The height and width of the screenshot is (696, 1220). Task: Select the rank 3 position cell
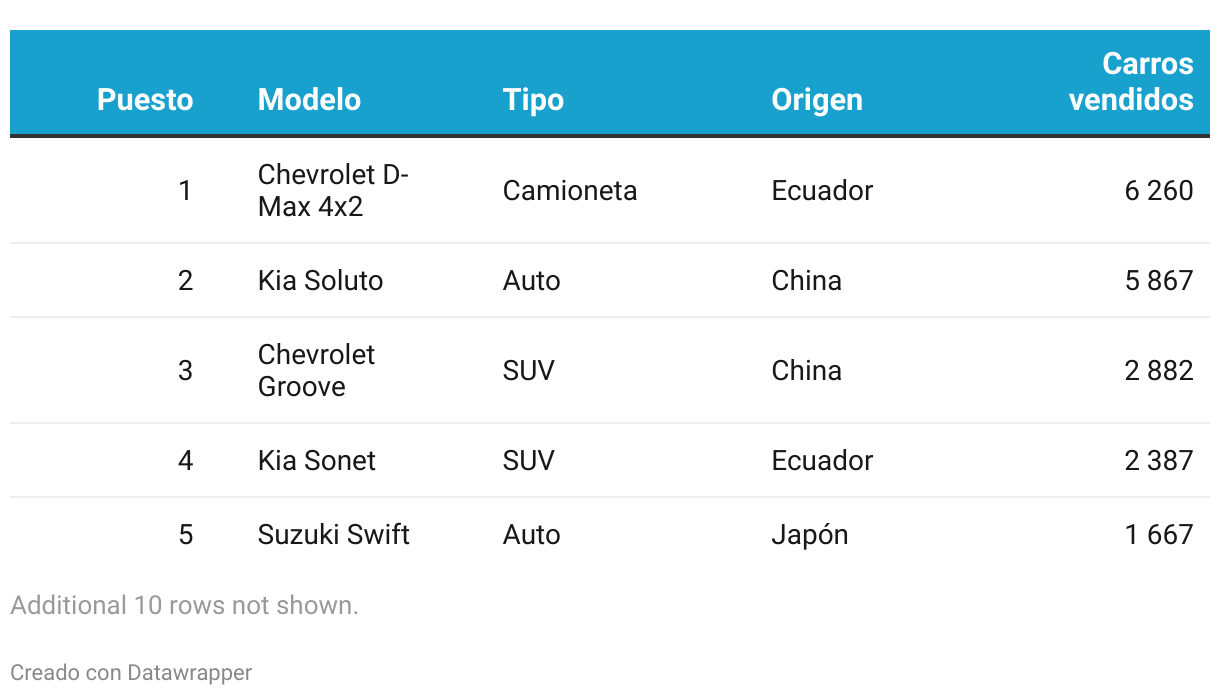point(185,370)
